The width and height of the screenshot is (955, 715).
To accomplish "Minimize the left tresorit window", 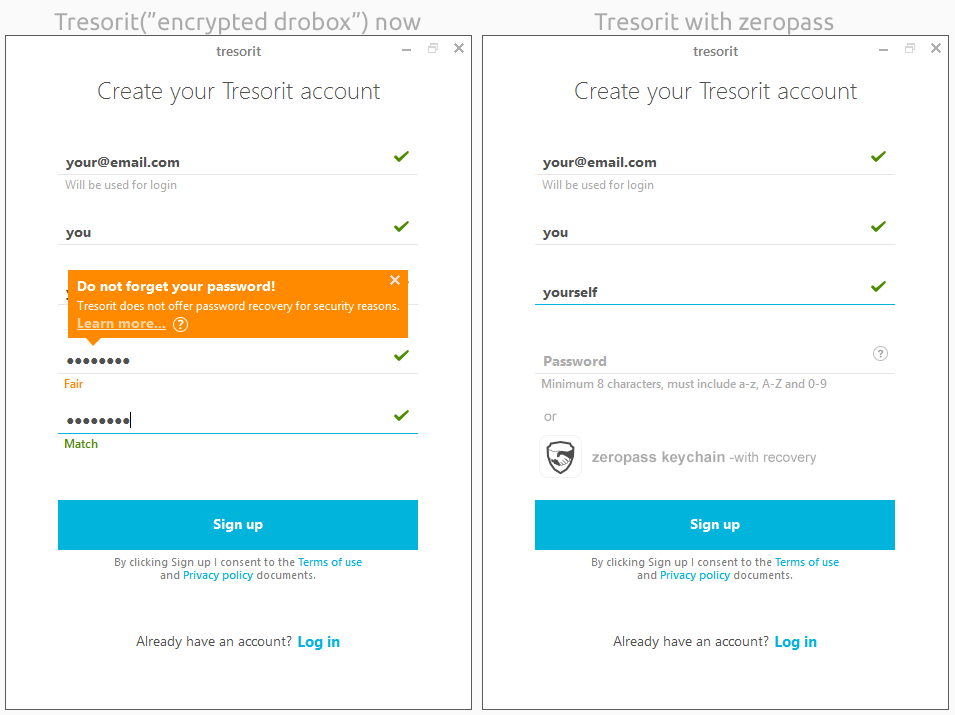I will pyautogui.click(x=407, y=48).
